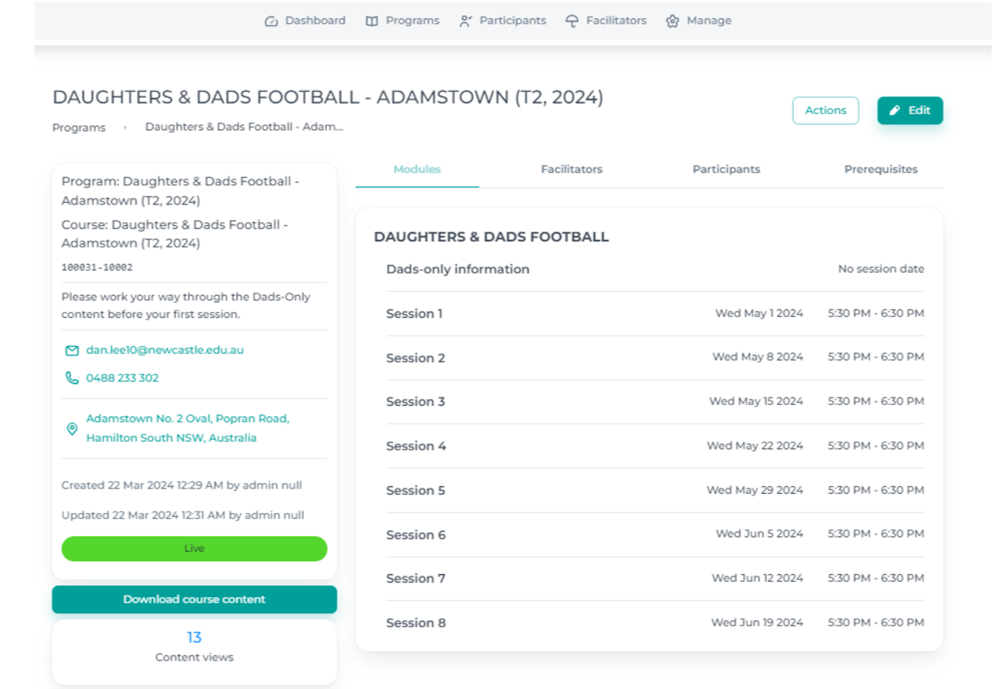Expand the Session 1 module row
The width and height of the screenshot is (1008, 689).
[415, 314]
